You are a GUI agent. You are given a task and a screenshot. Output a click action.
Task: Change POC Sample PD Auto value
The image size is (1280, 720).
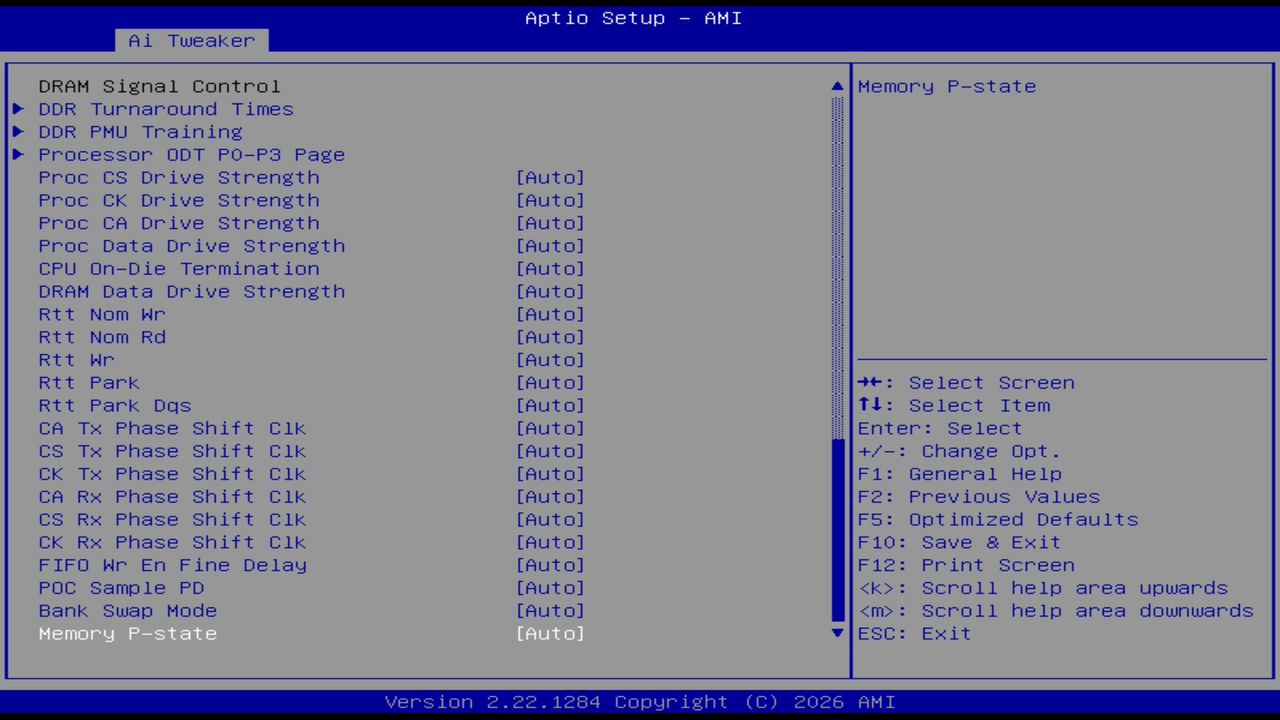(550, 588)
